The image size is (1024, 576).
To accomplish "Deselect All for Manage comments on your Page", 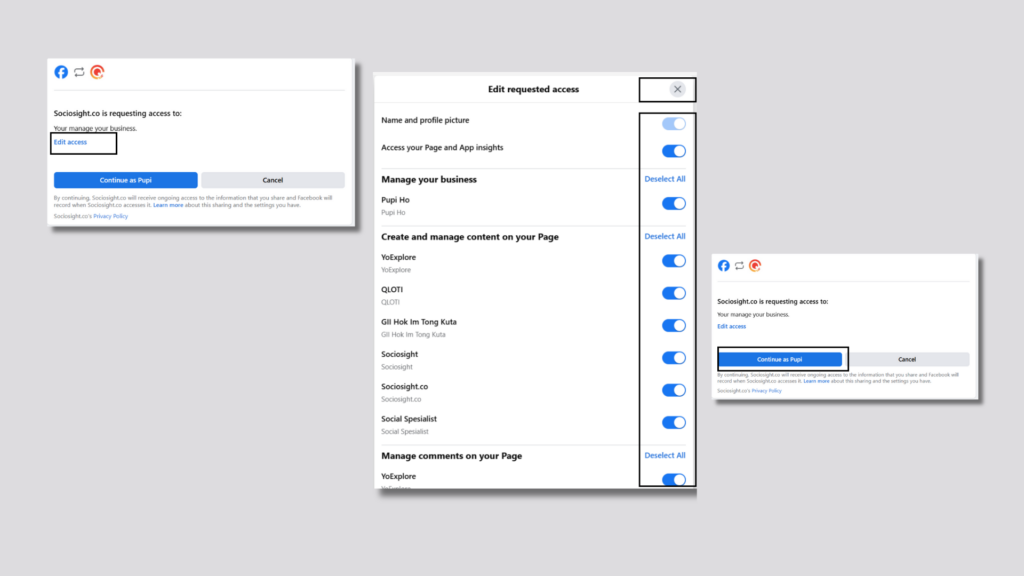I will click(665, 455).
